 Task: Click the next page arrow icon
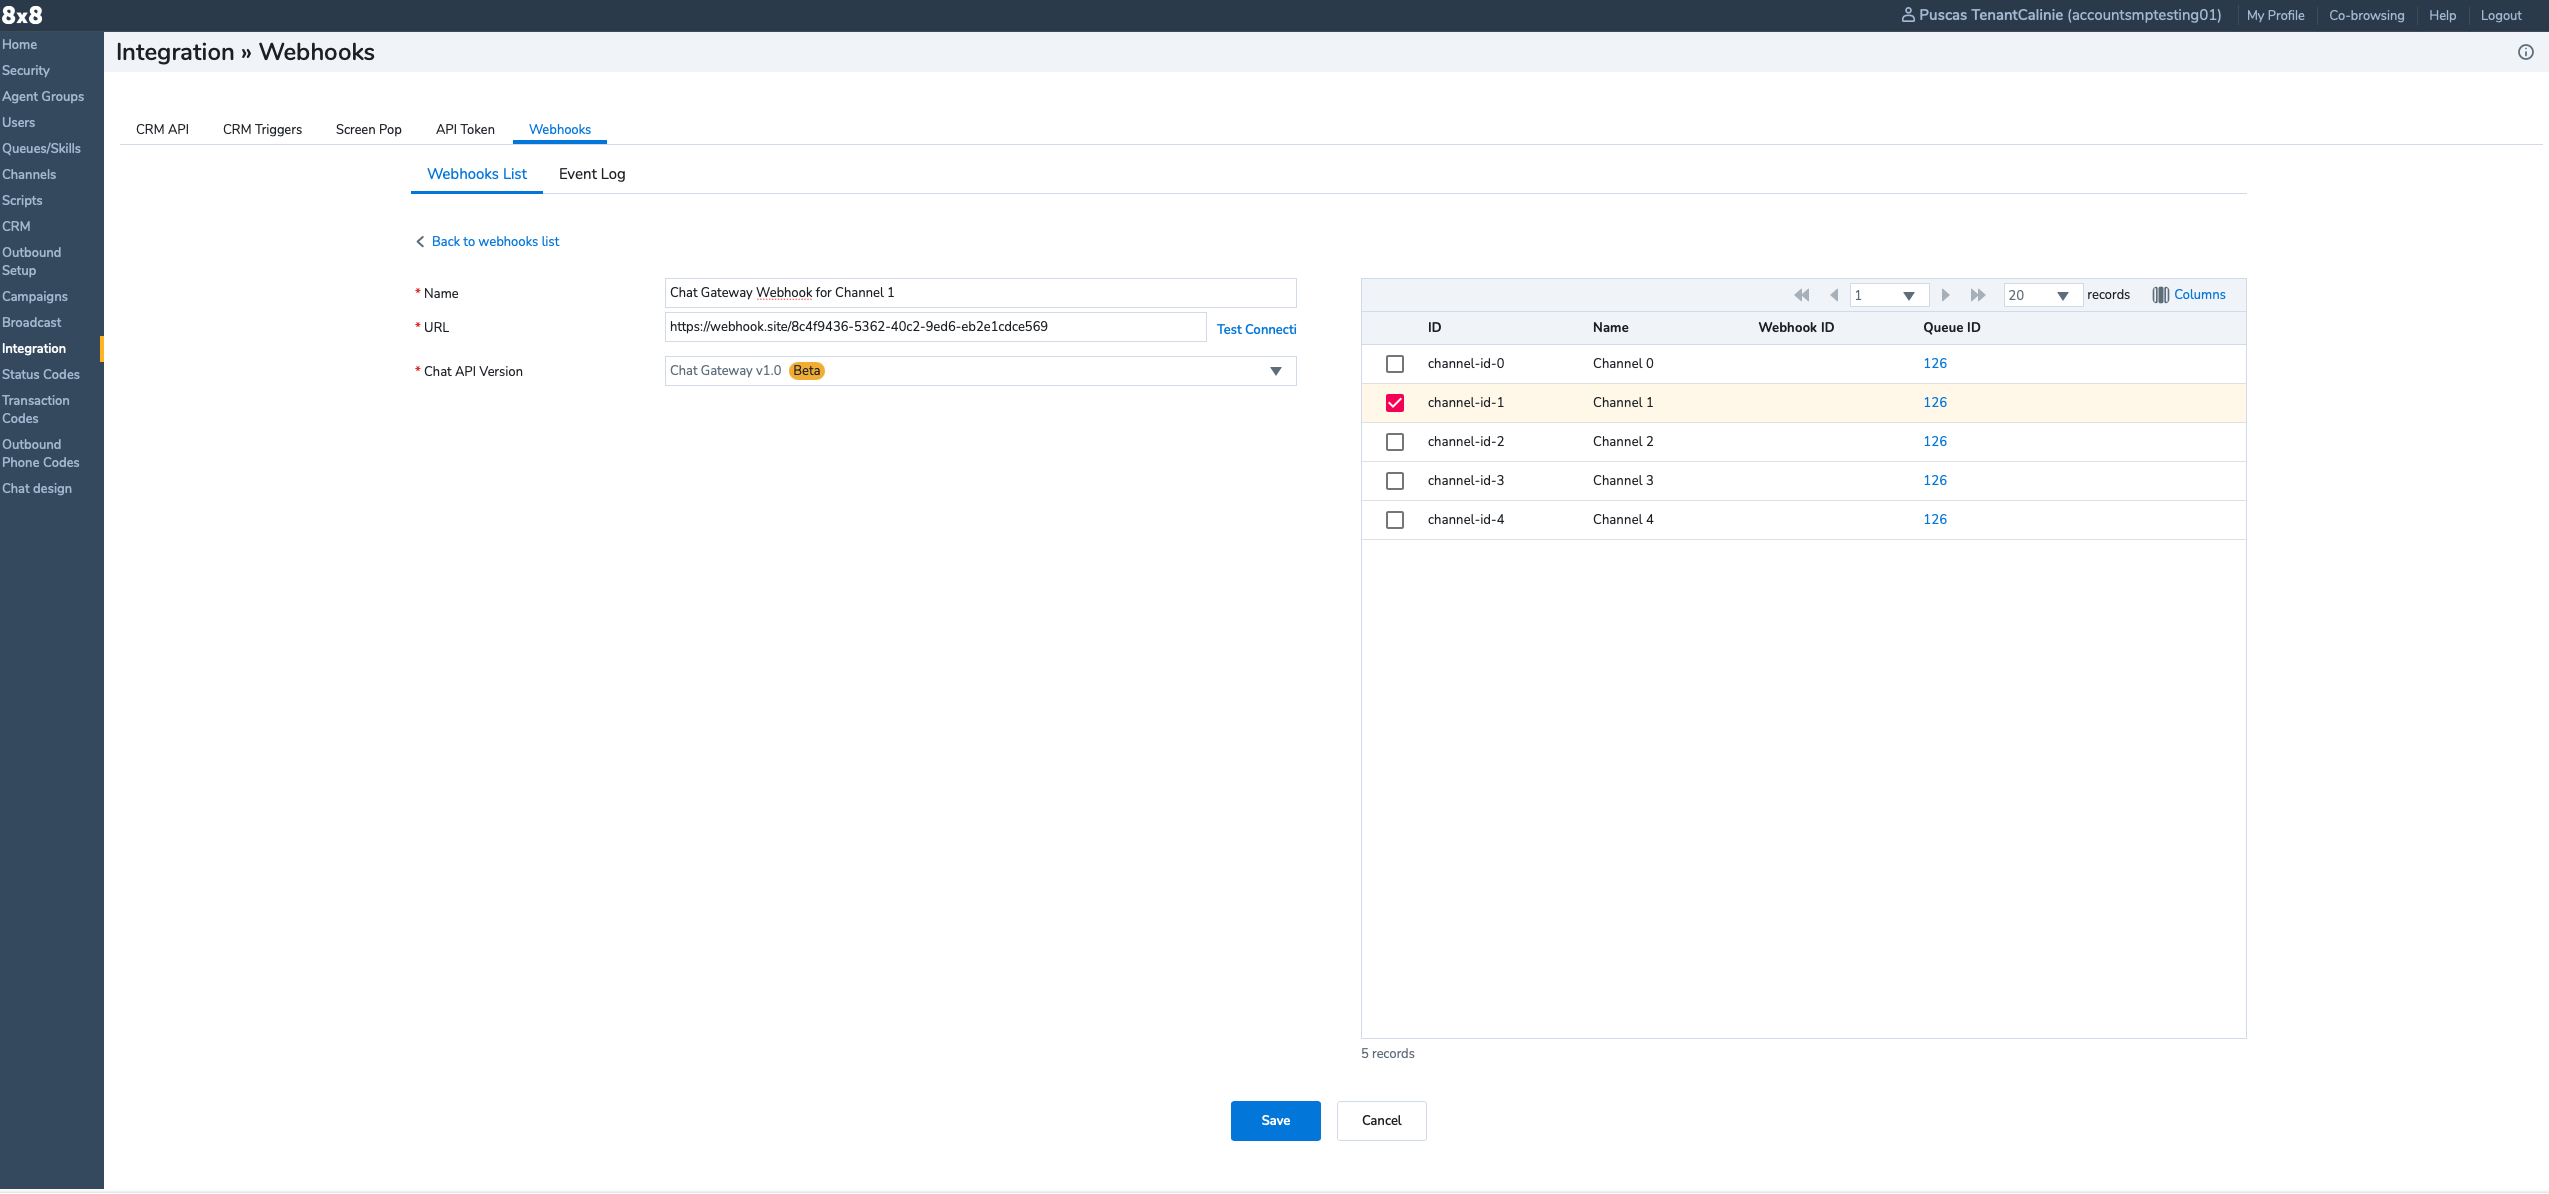tap(1945, 295)
